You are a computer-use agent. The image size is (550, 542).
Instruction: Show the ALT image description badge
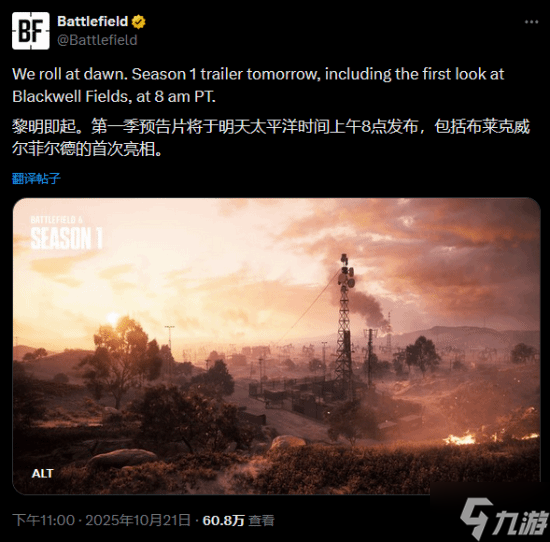pos(42,474)
